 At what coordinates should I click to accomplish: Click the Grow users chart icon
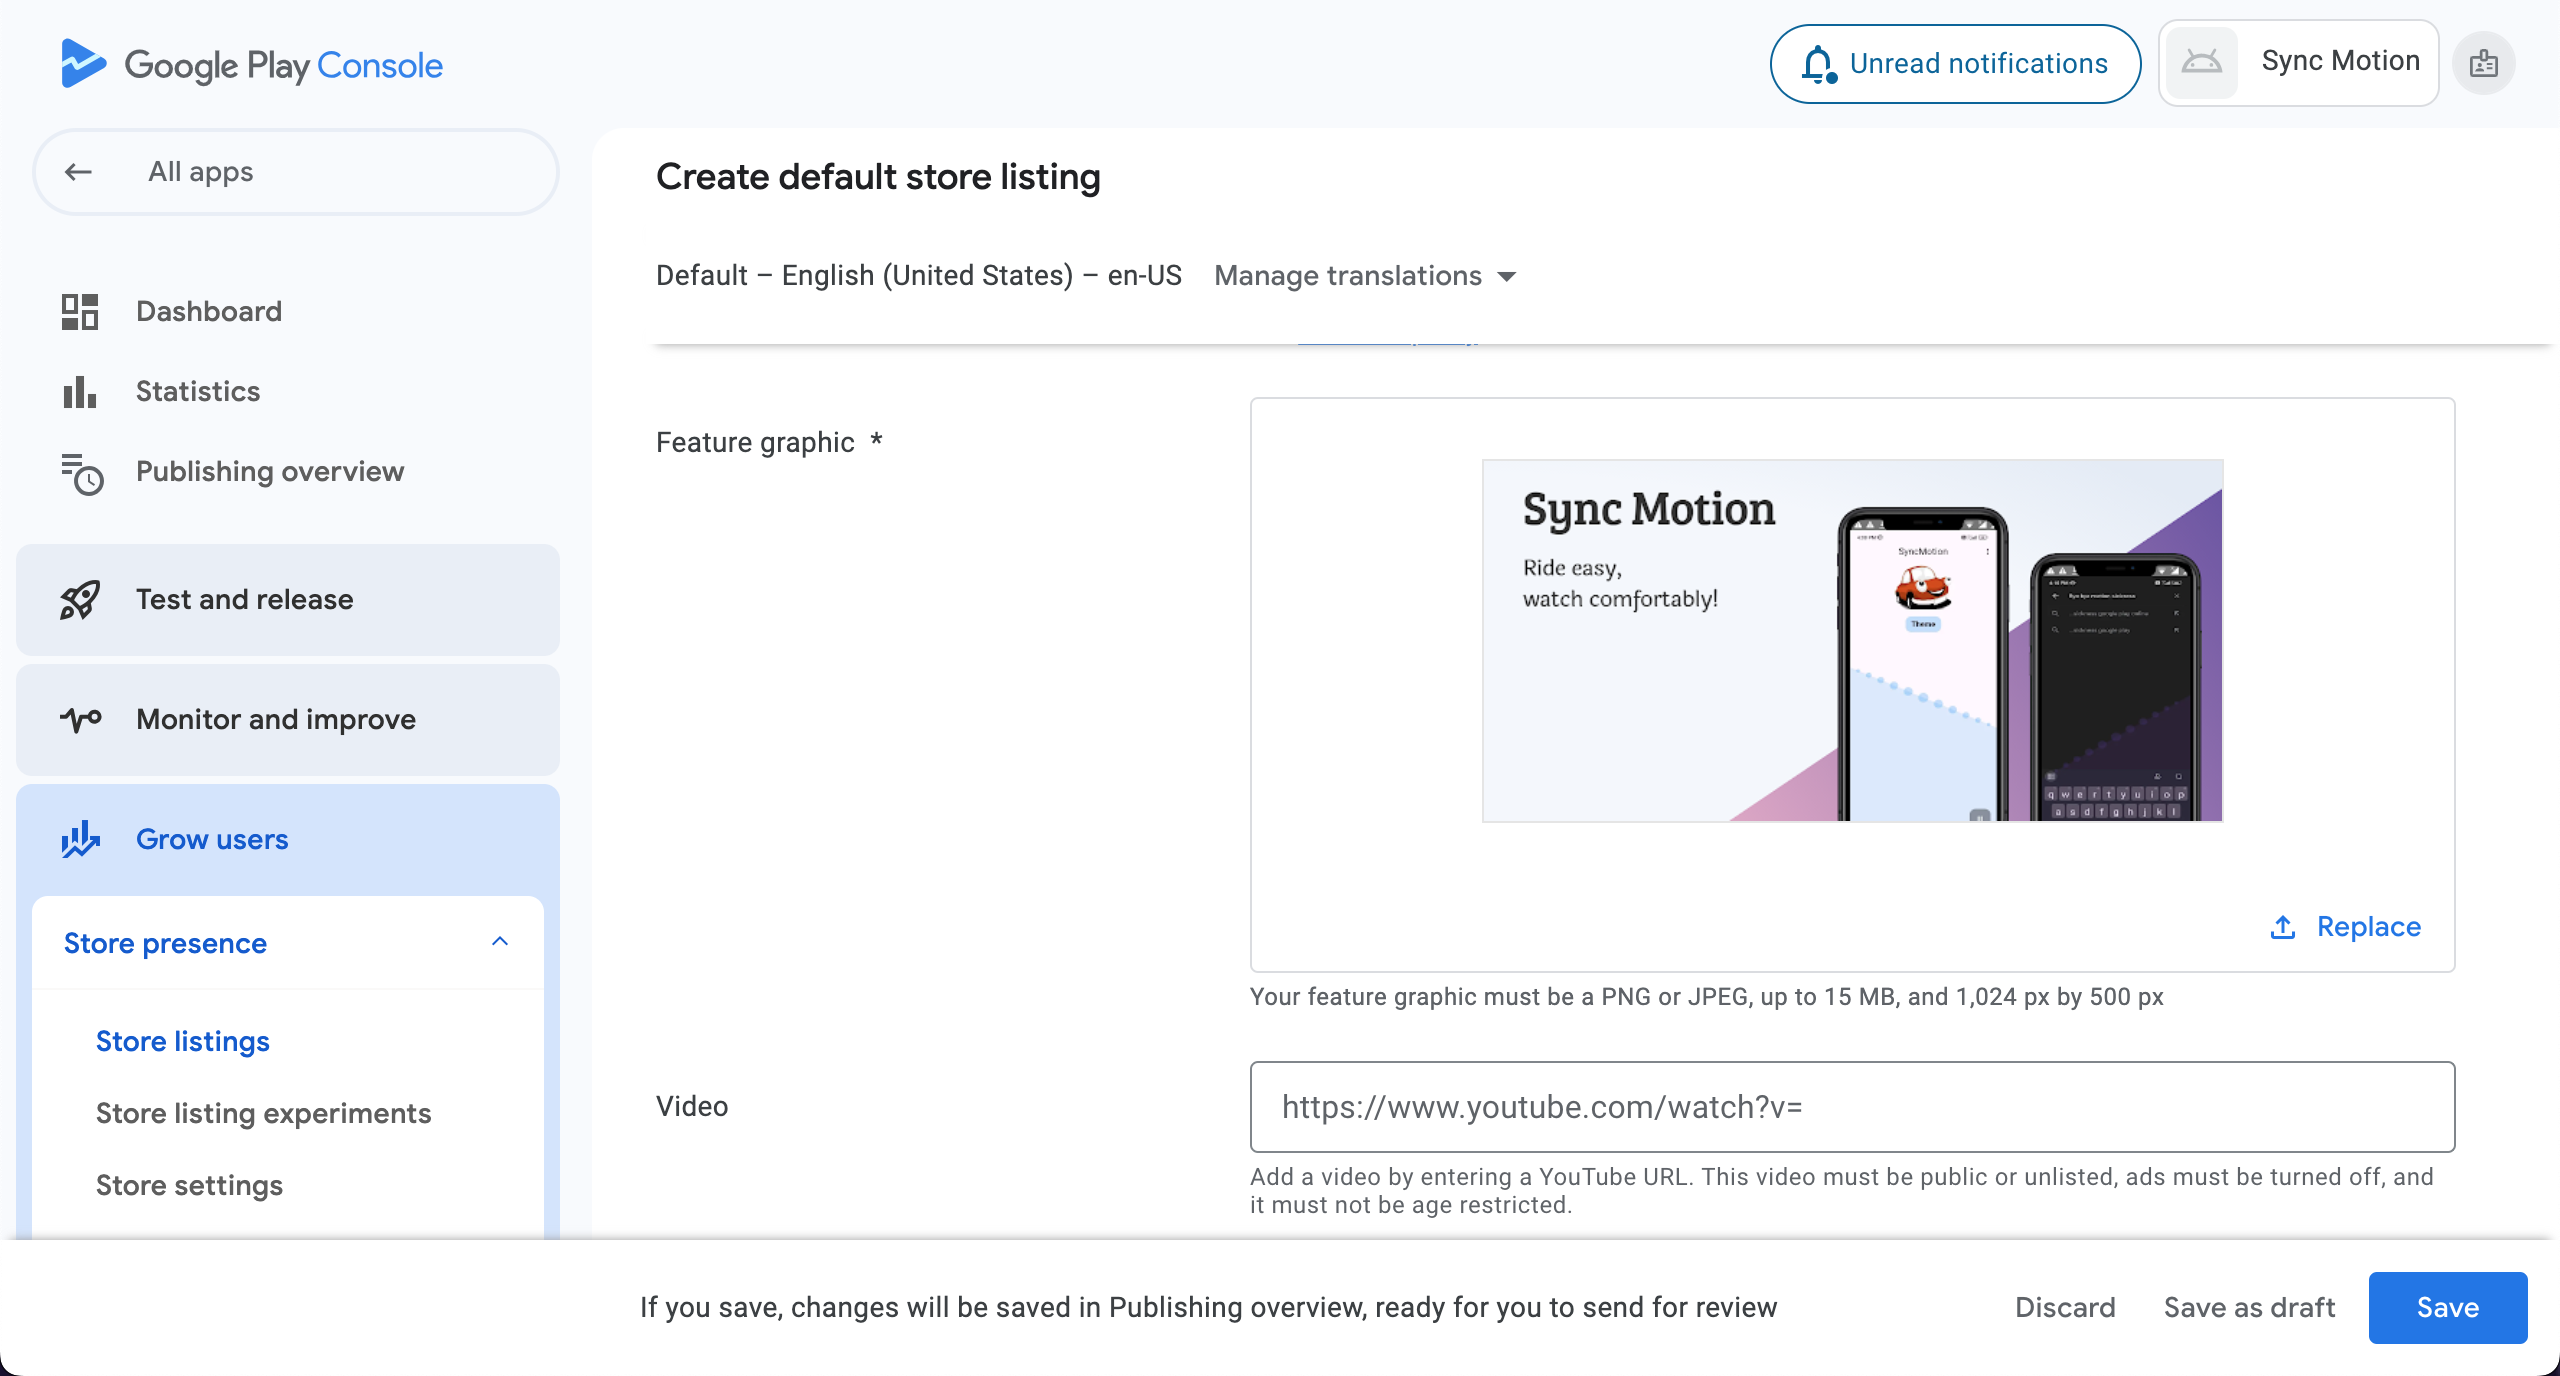coord(80,839)
